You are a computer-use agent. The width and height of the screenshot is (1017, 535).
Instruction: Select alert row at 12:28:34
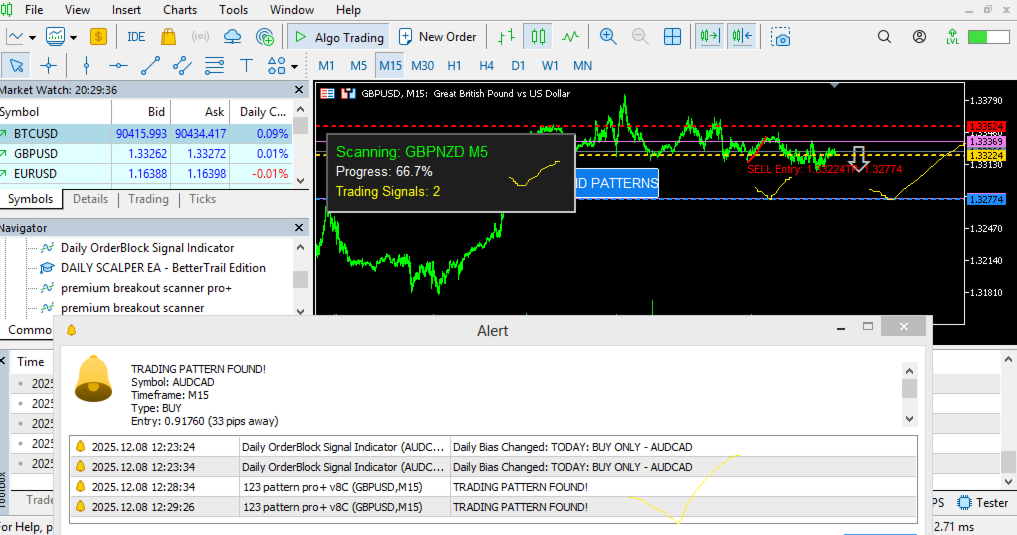pyautogui.click(x=494, y=487)
